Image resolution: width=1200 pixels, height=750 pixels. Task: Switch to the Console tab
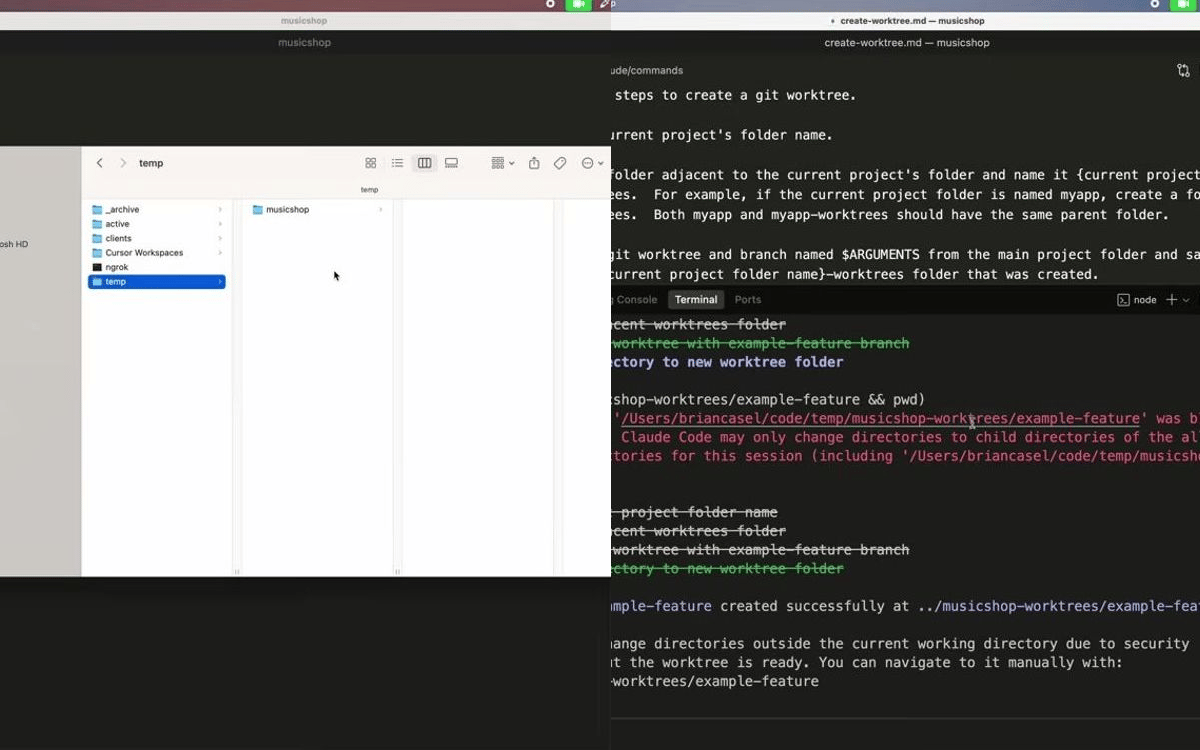[x=636, y=299]
